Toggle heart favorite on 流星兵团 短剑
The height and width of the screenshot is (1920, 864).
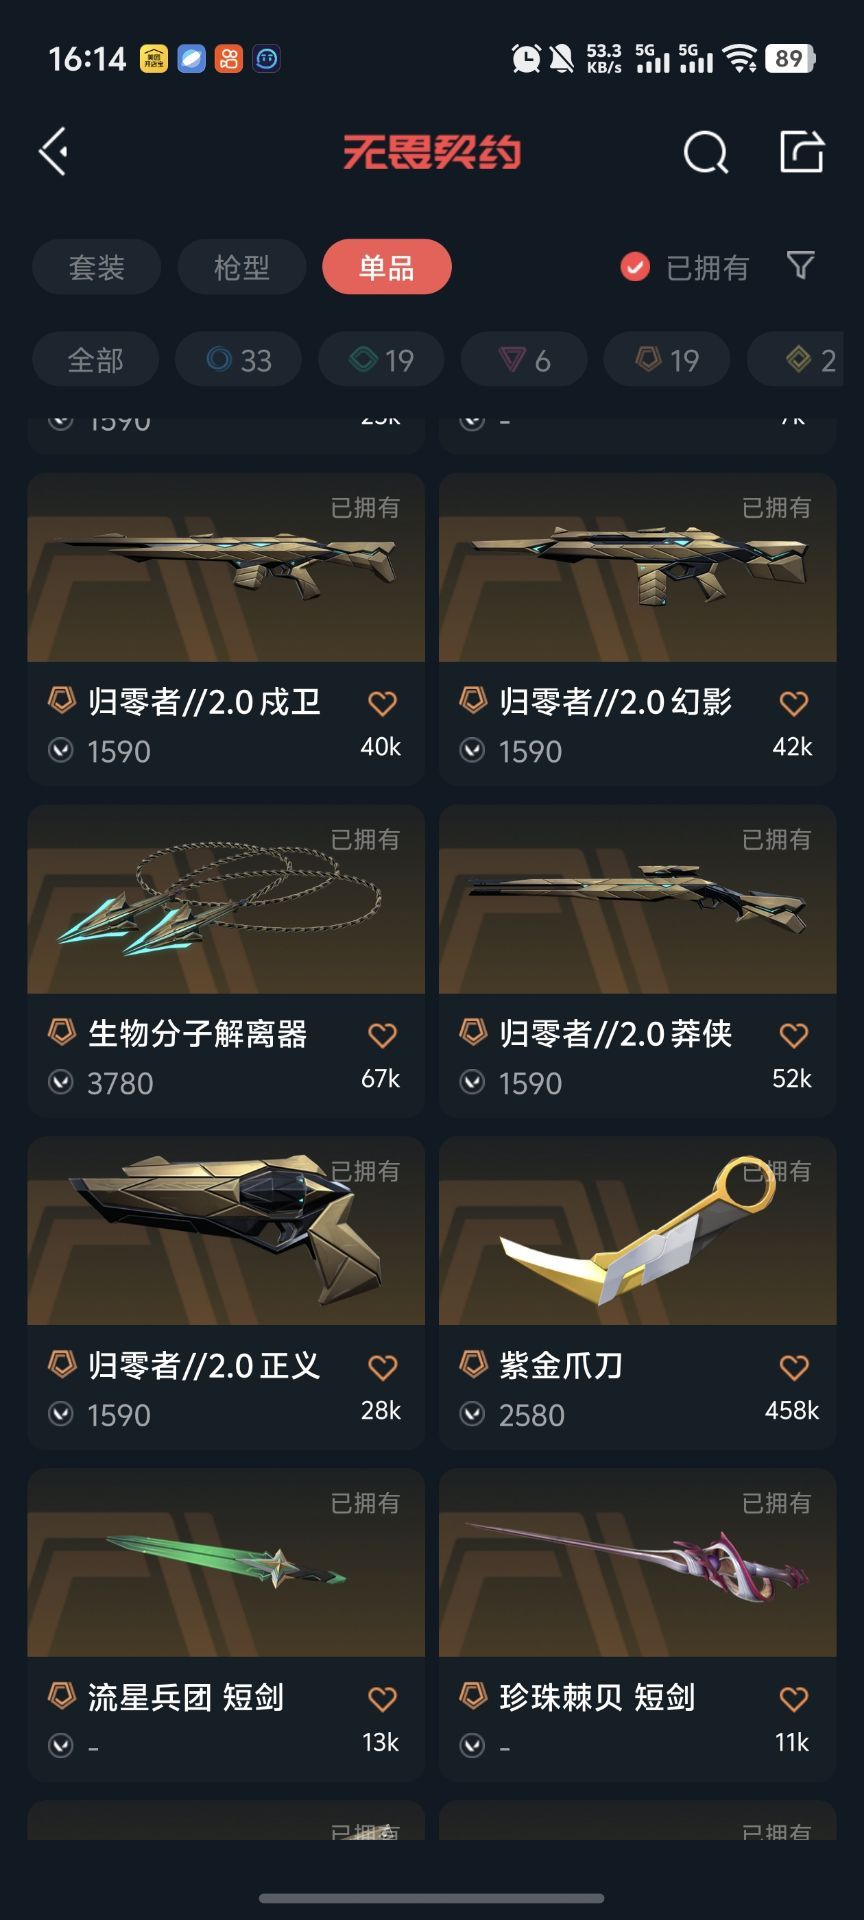point(382,1699)
